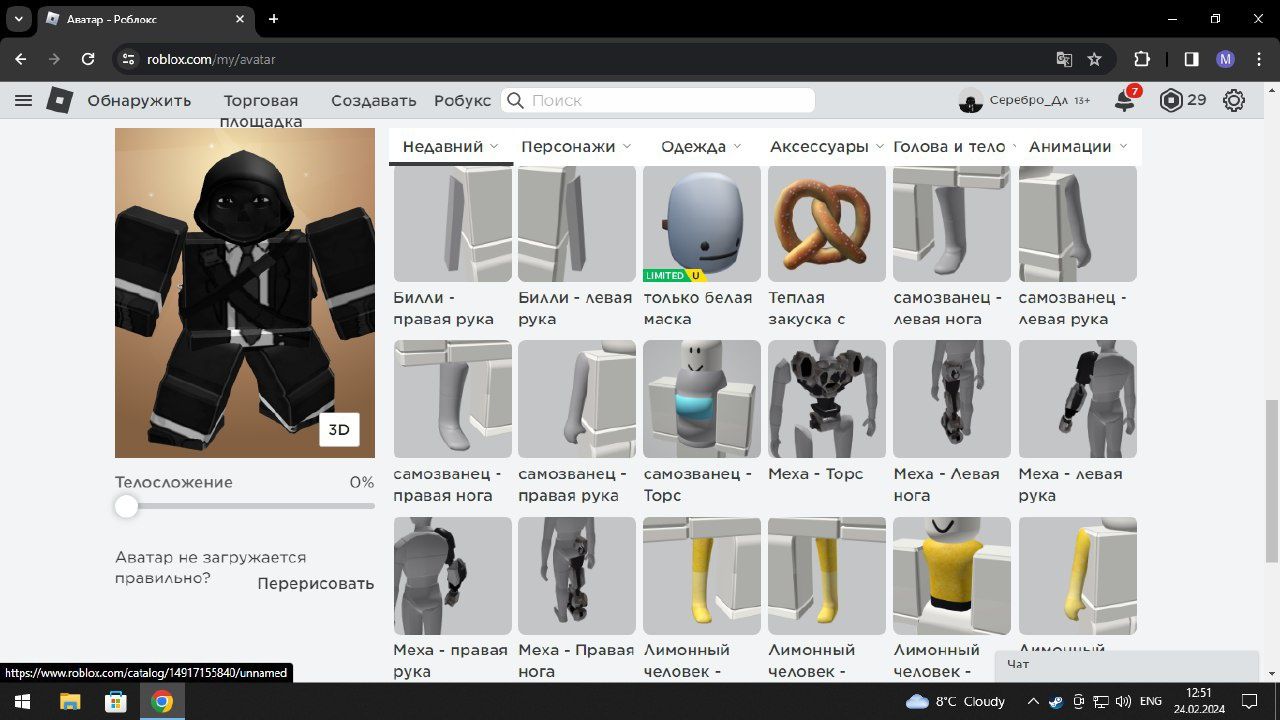
Task: Expand the Недавний dropdown
Action: [450, 146]
